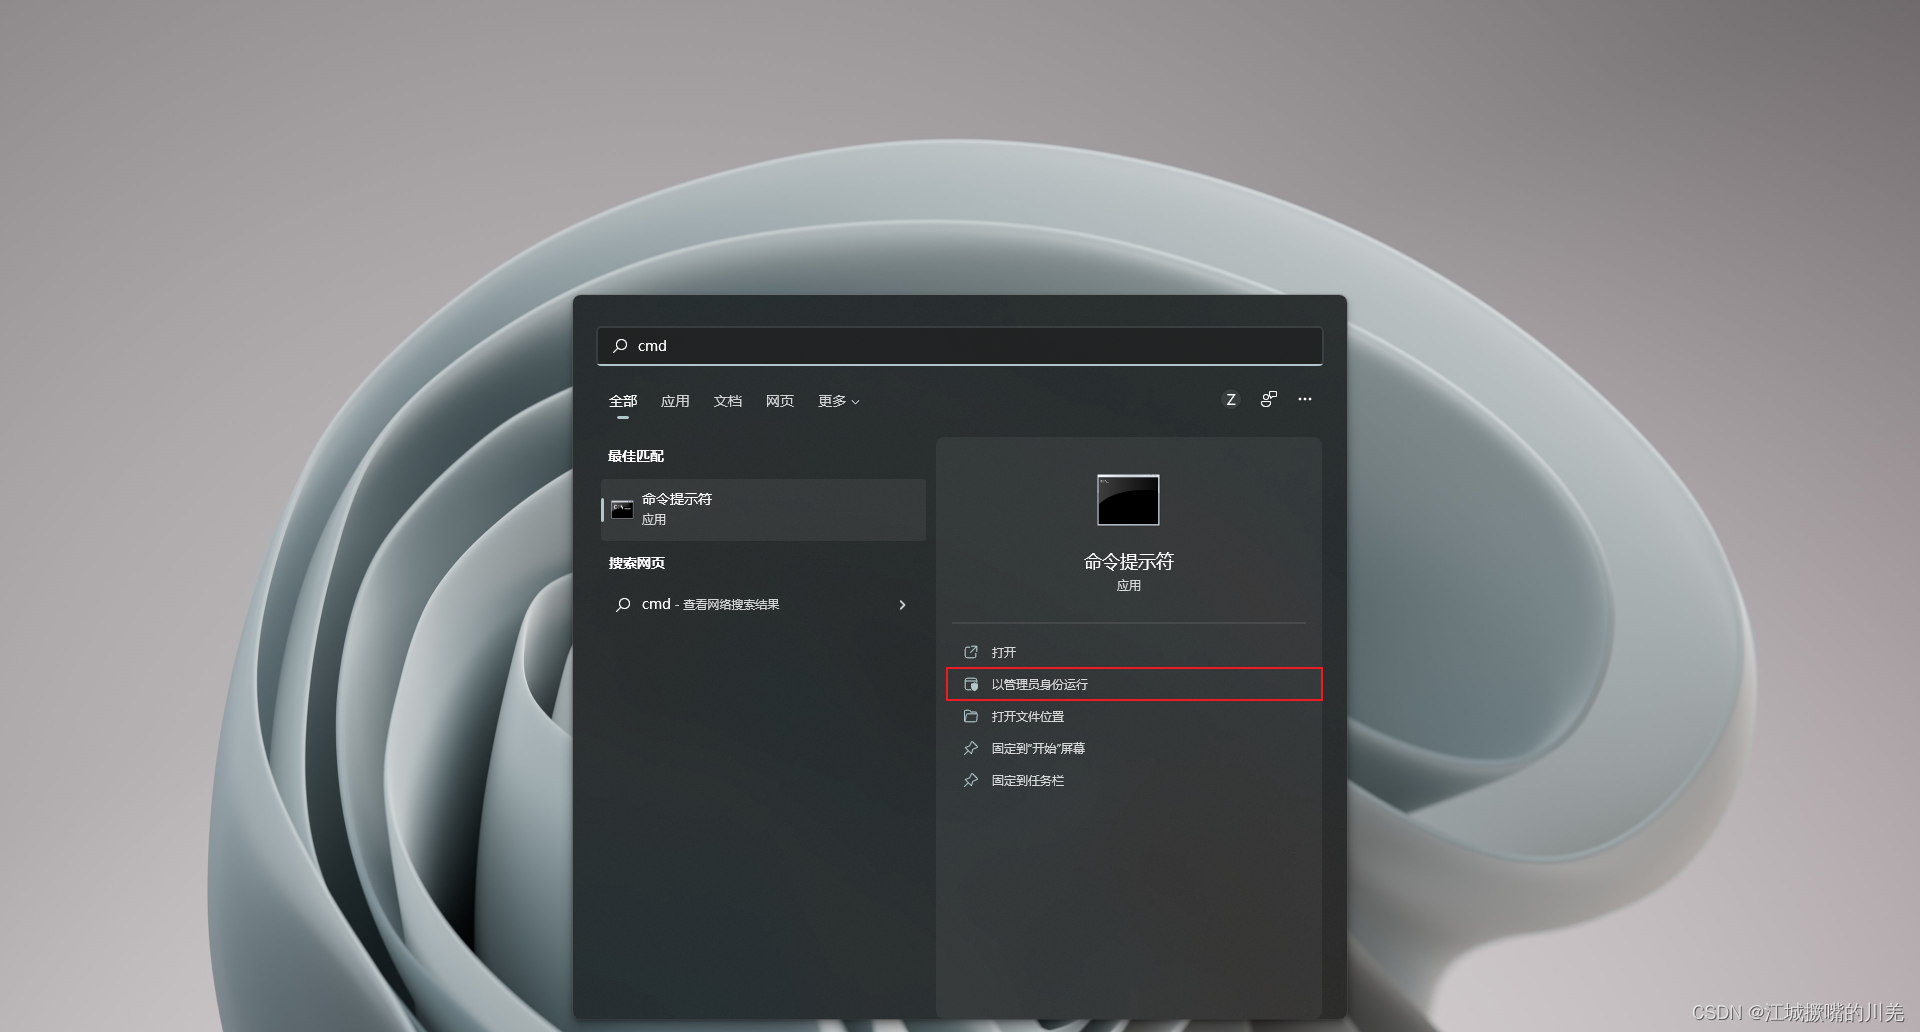Choose 打开文件位置 option
This screenshot has height=1032, width=1920.
pyautogui.click(x=1129, y=716)
